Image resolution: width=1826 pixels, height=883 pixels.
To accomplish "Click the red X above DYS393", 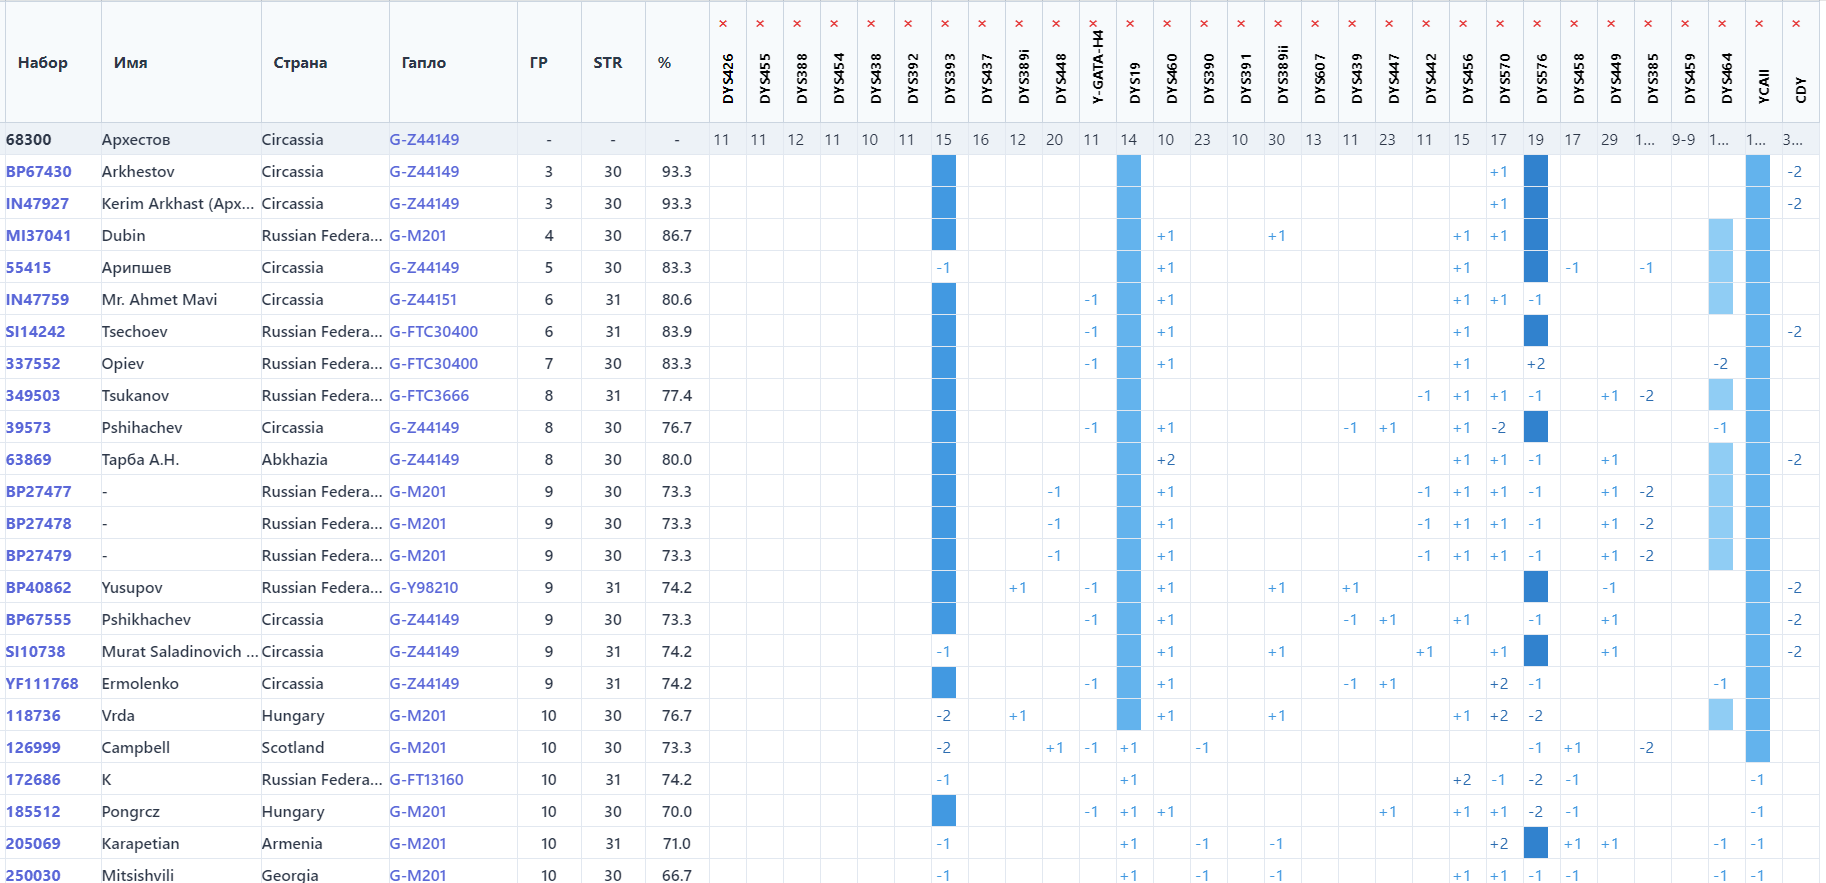I will point(945,24).
